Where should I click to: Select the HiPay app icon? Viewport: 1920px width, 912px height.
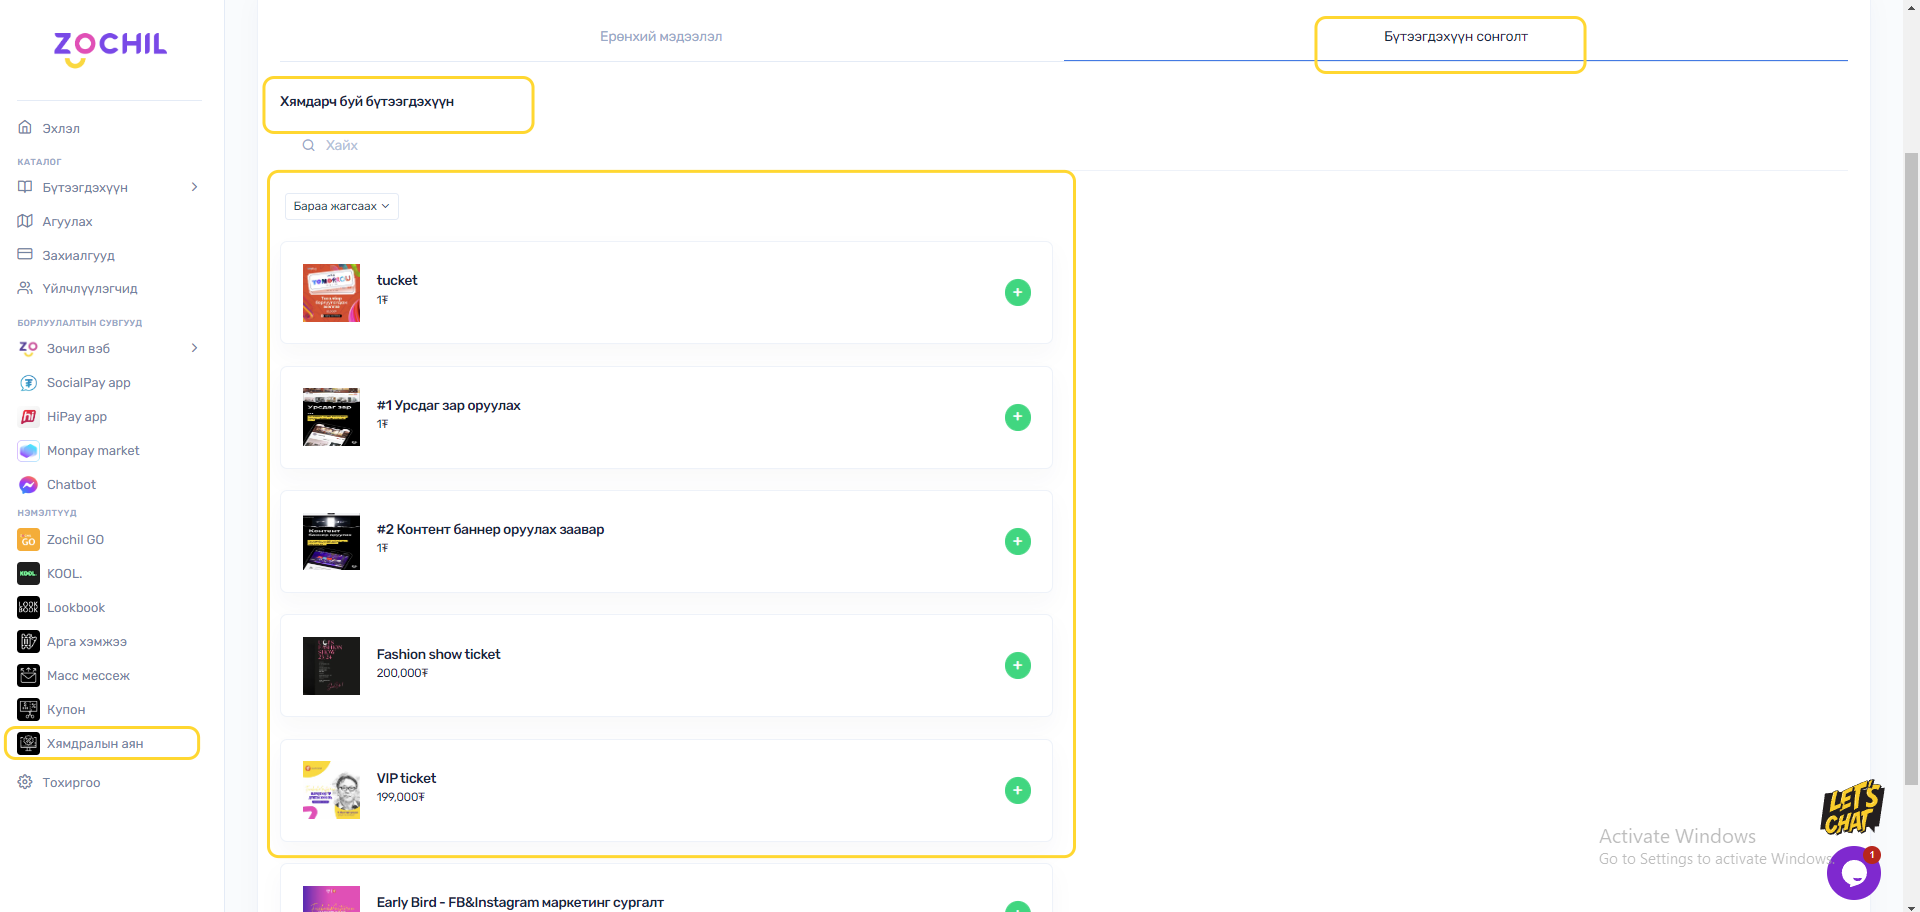(x=28, y=417)
